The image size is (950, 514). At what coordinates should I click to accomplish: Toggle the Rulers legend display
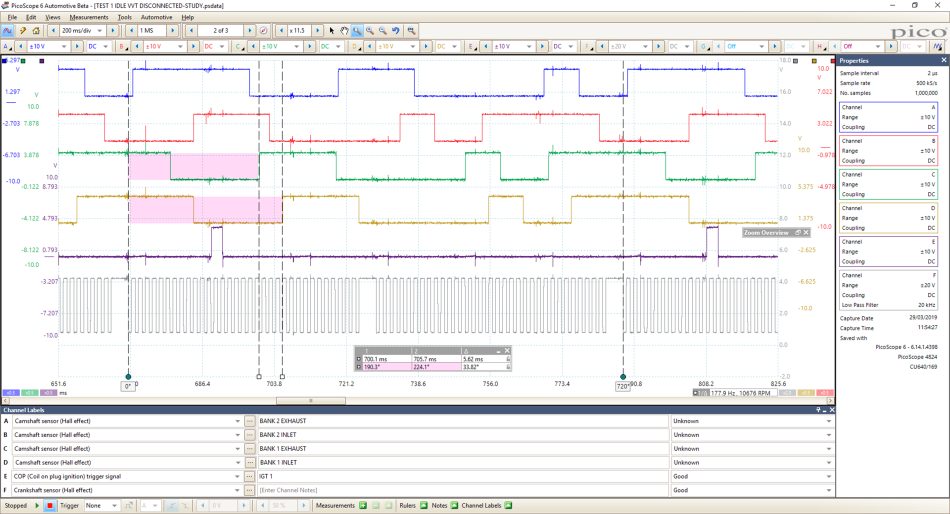(x=424, y=506)
